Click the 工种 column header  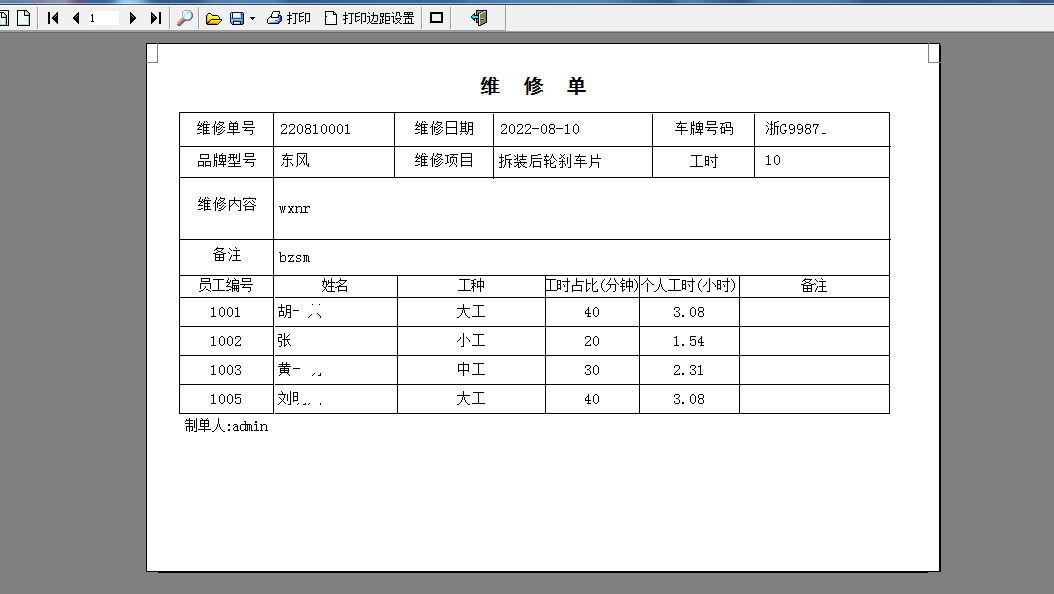(471, 286)
